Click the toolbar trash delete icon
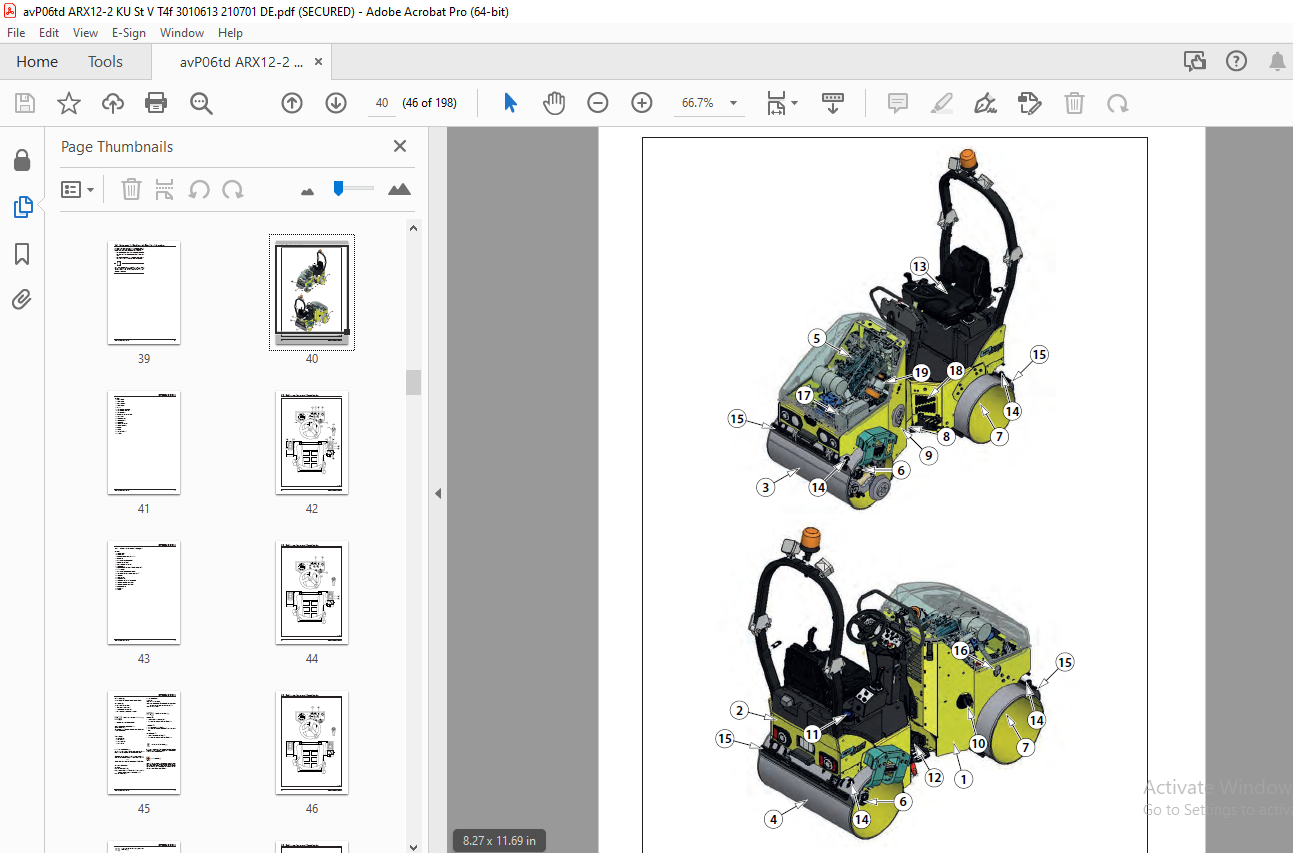The width and height of the screenshot is (1293, 853). [1074, 103]
